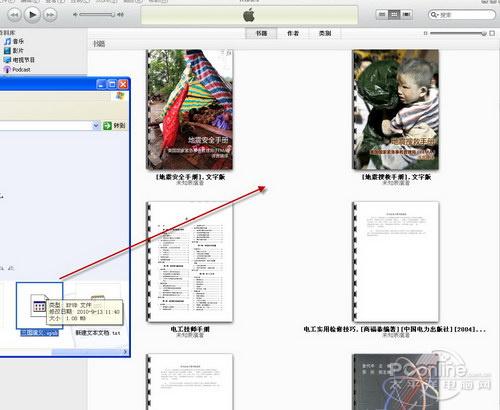Select the 作者 tab
Screen dimensions: 500x410
[293, 33]
